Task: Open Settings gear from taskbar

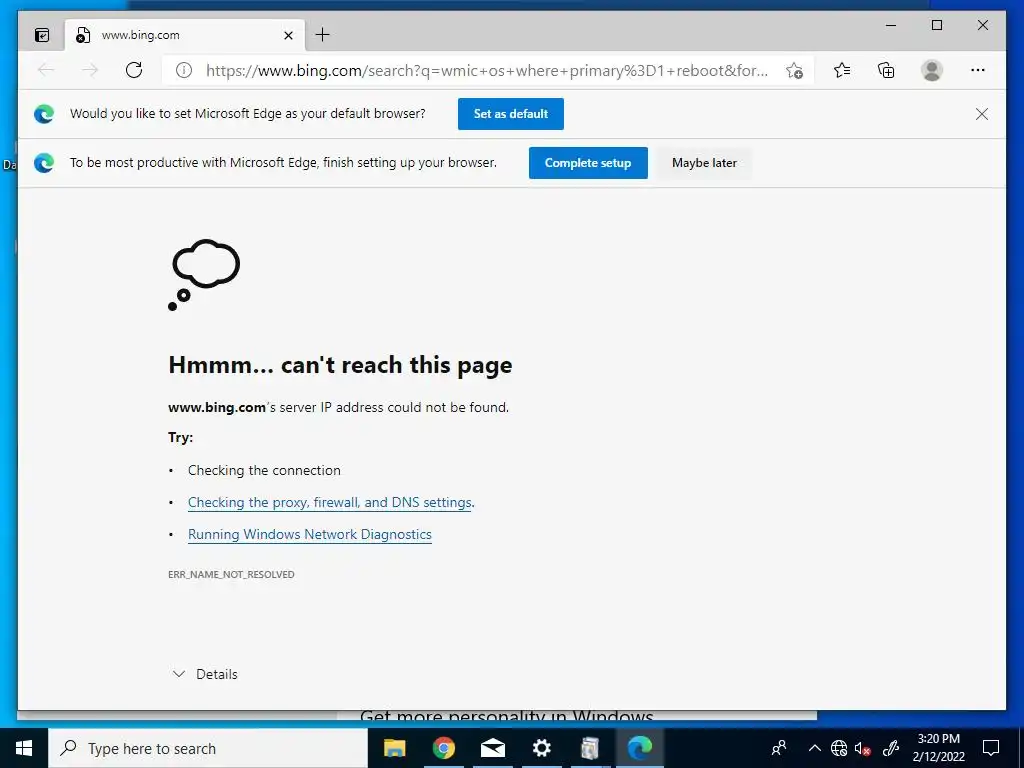Action: coord(541,748)
